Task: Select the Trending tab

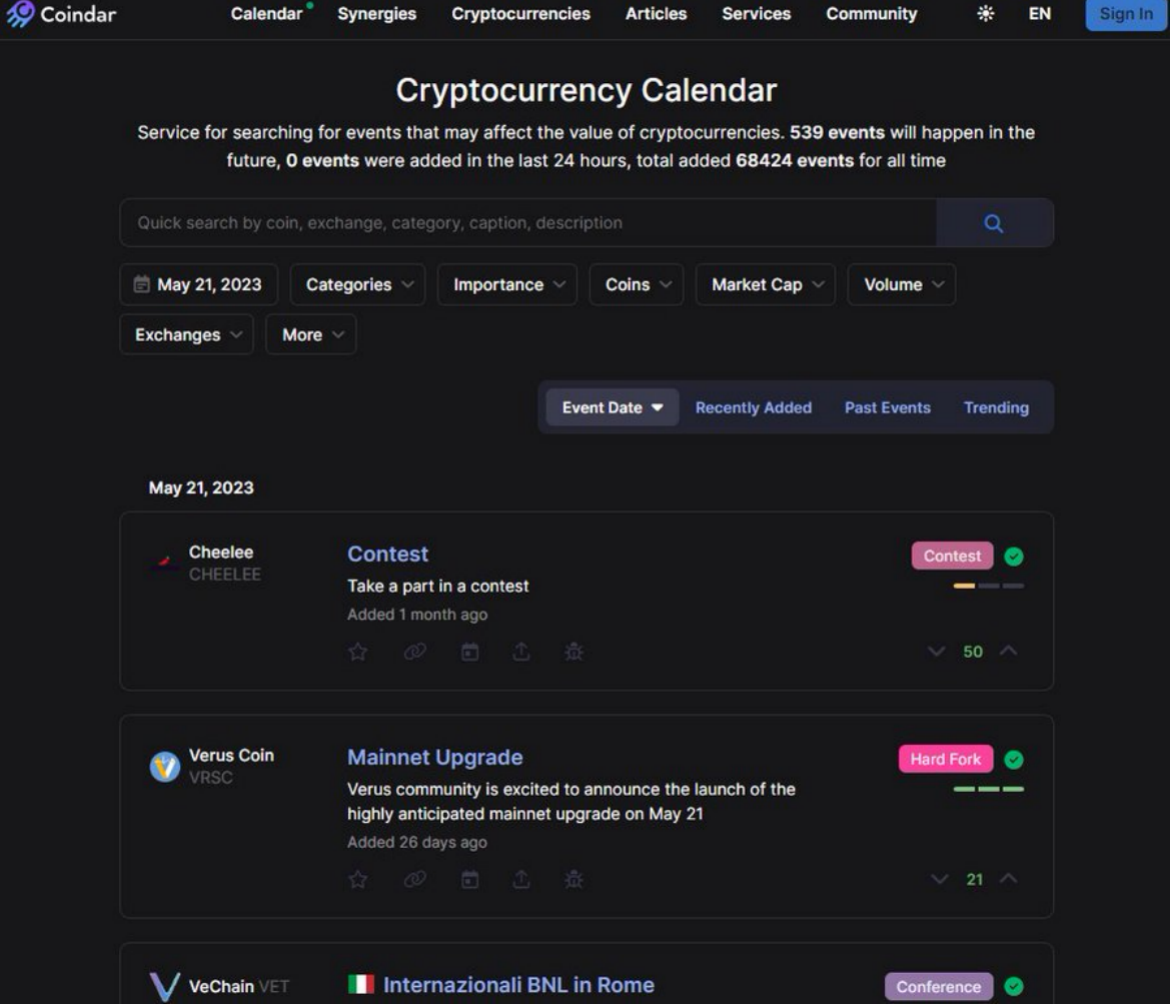Action: (x=996, y=408)
